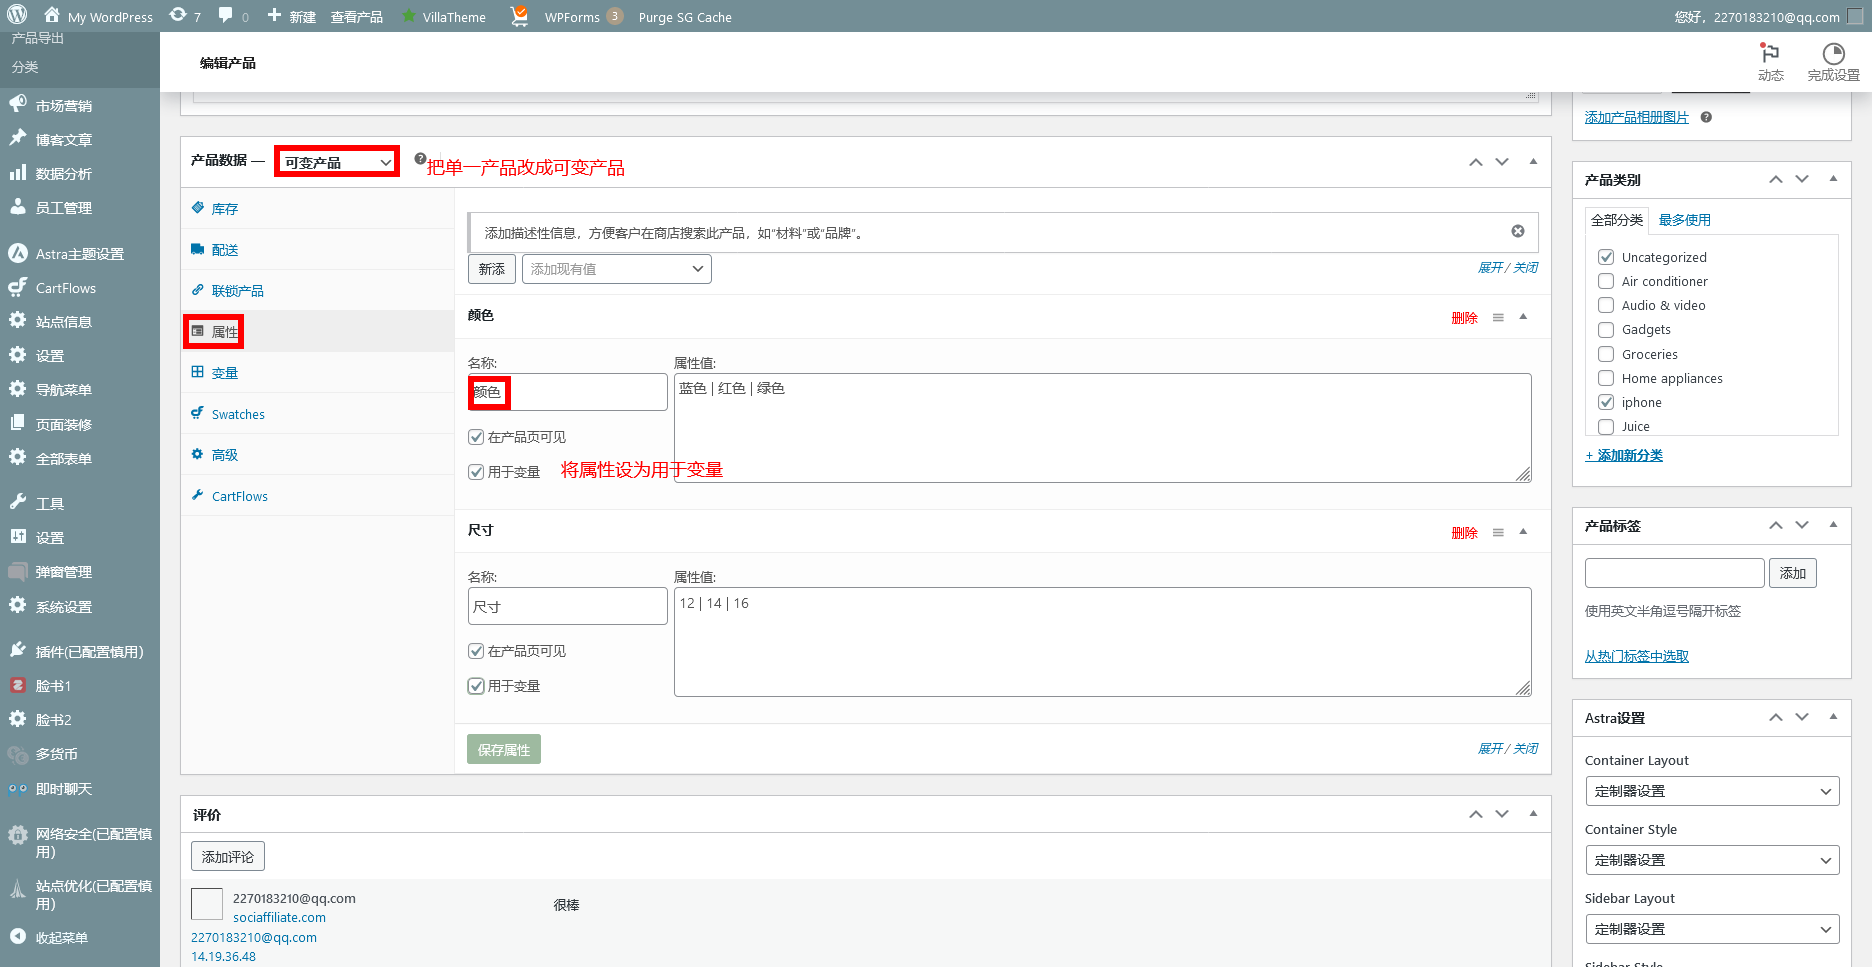Check the Air conditioner category checkbox
Screen dimensions: 1872x967
pos(1606,281)
